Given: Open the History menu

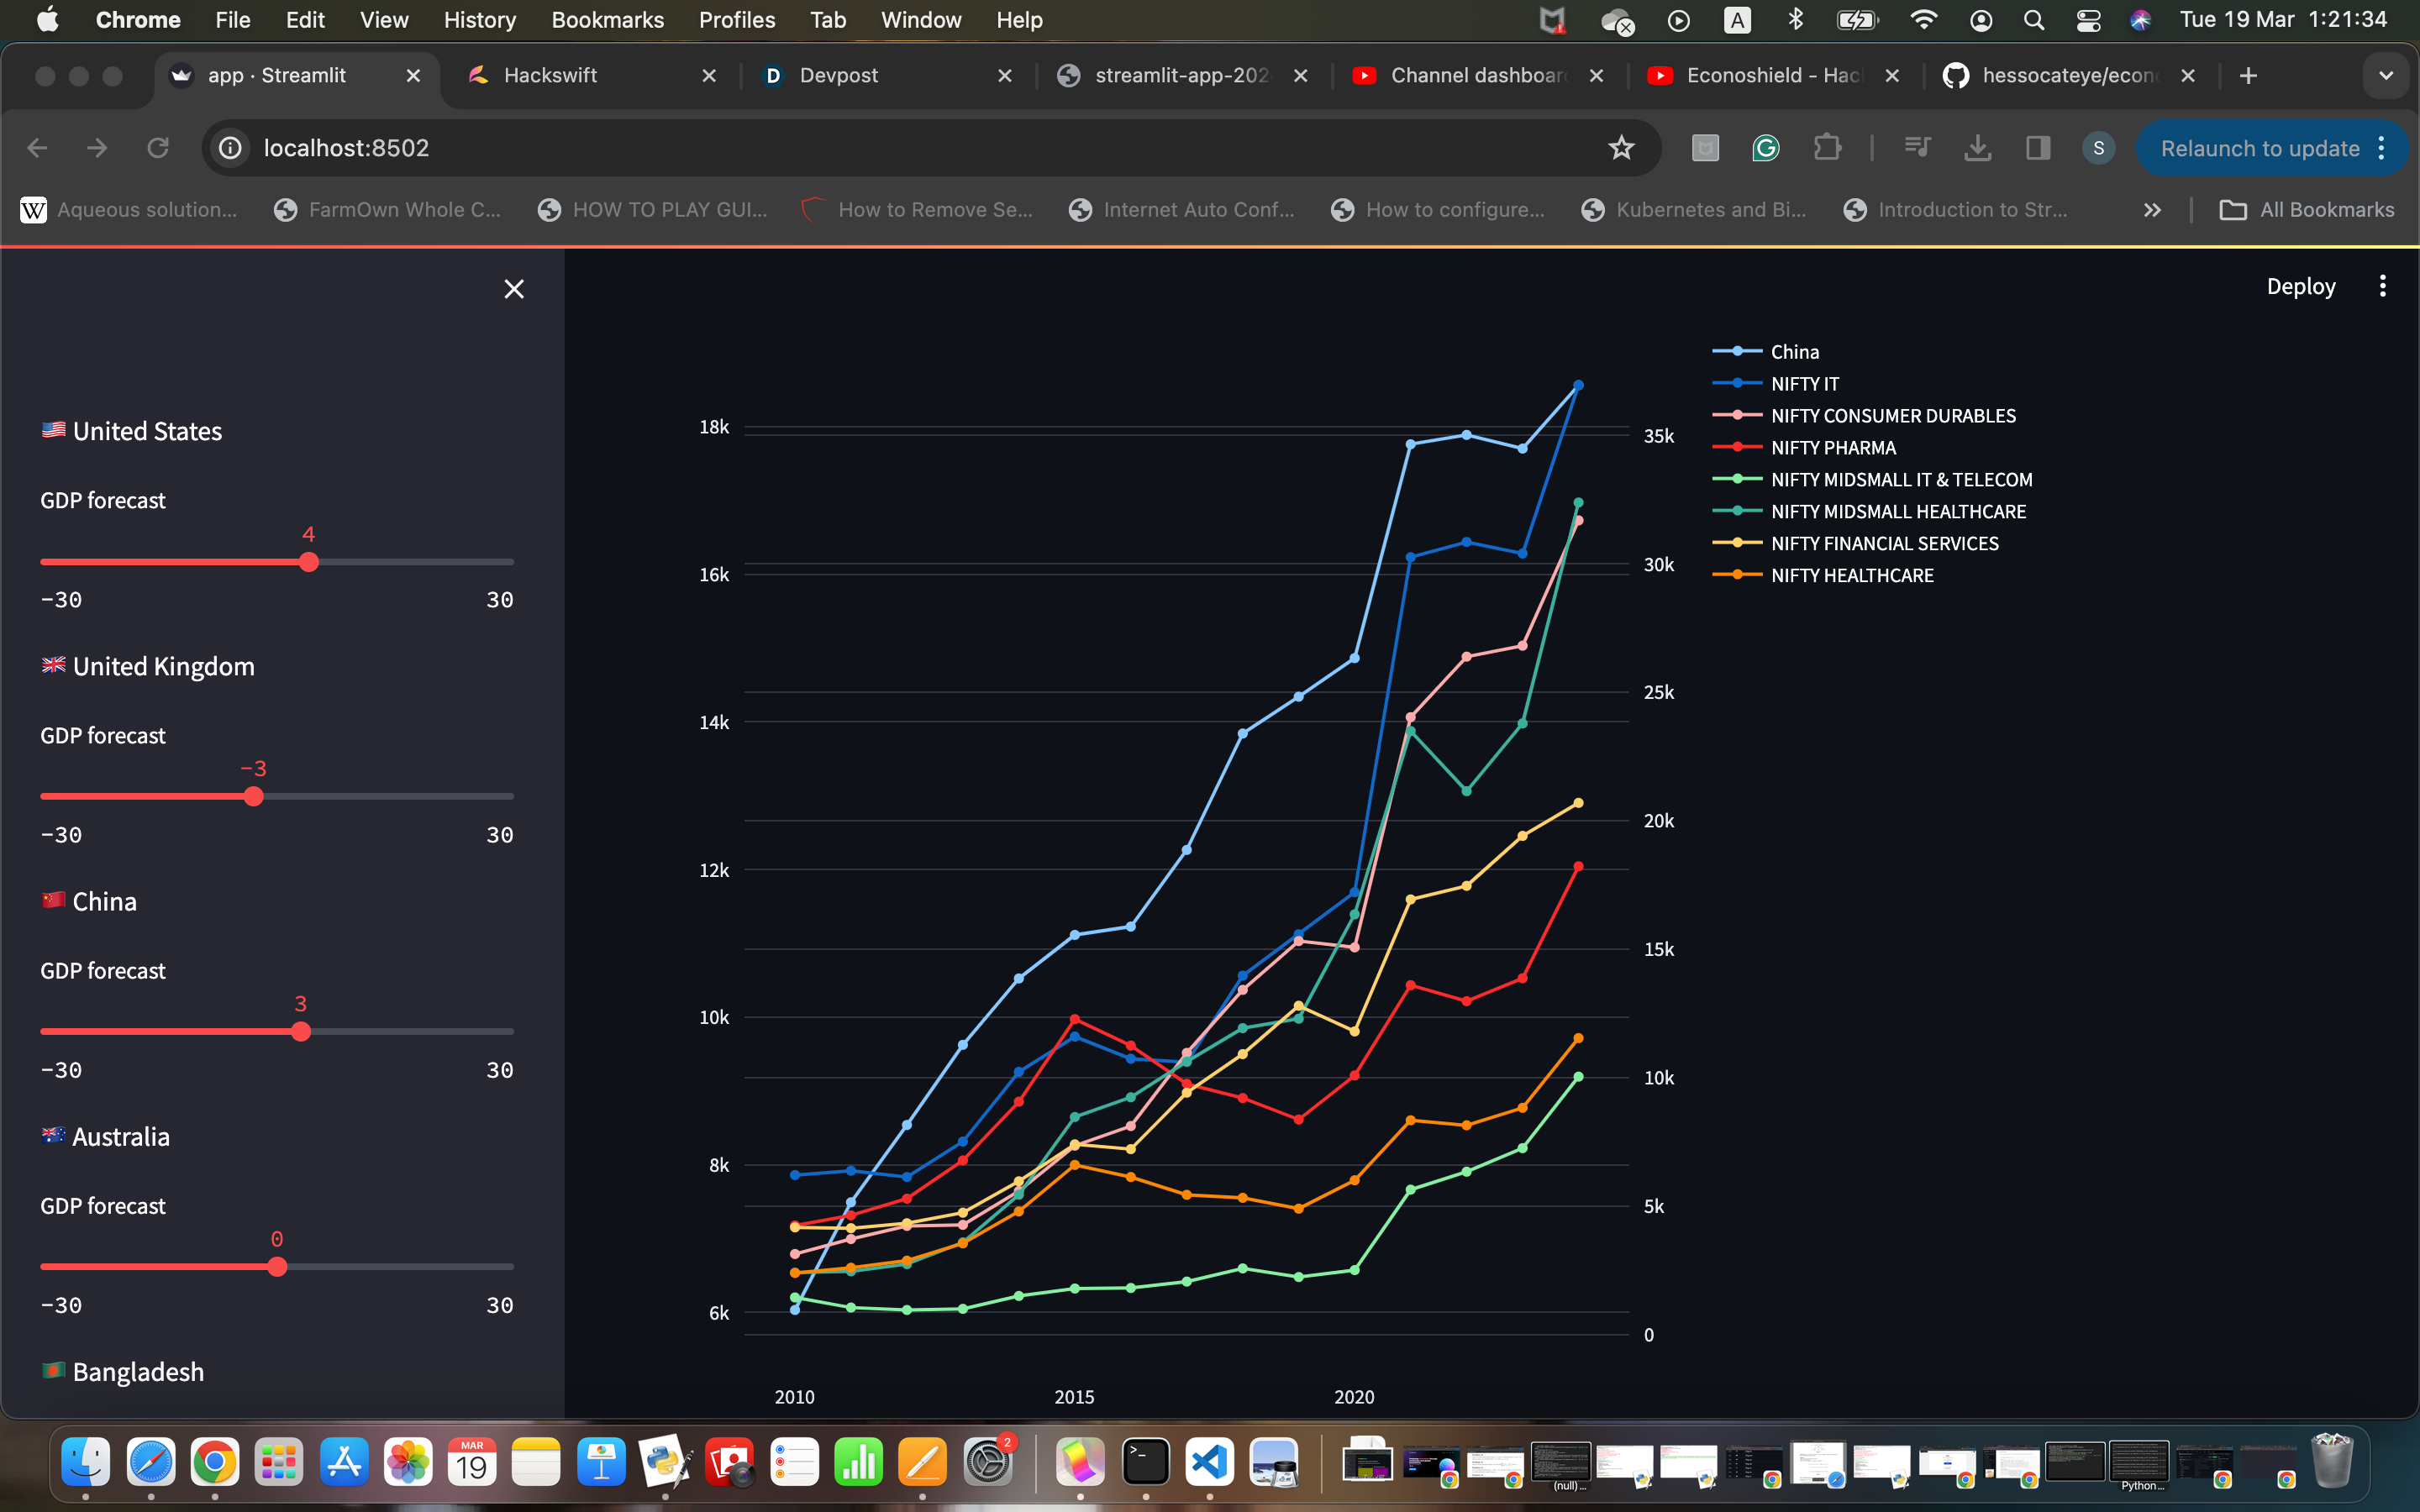Looking at the screenshot, I should tap(479, 20).
